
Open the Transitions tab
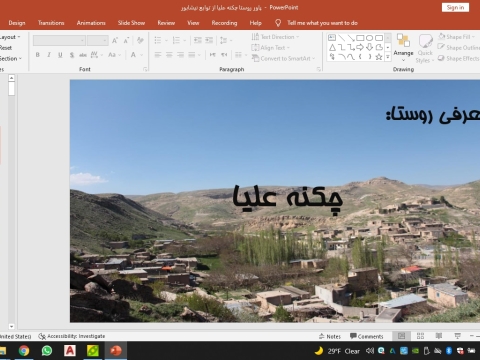tap(51, 23)
